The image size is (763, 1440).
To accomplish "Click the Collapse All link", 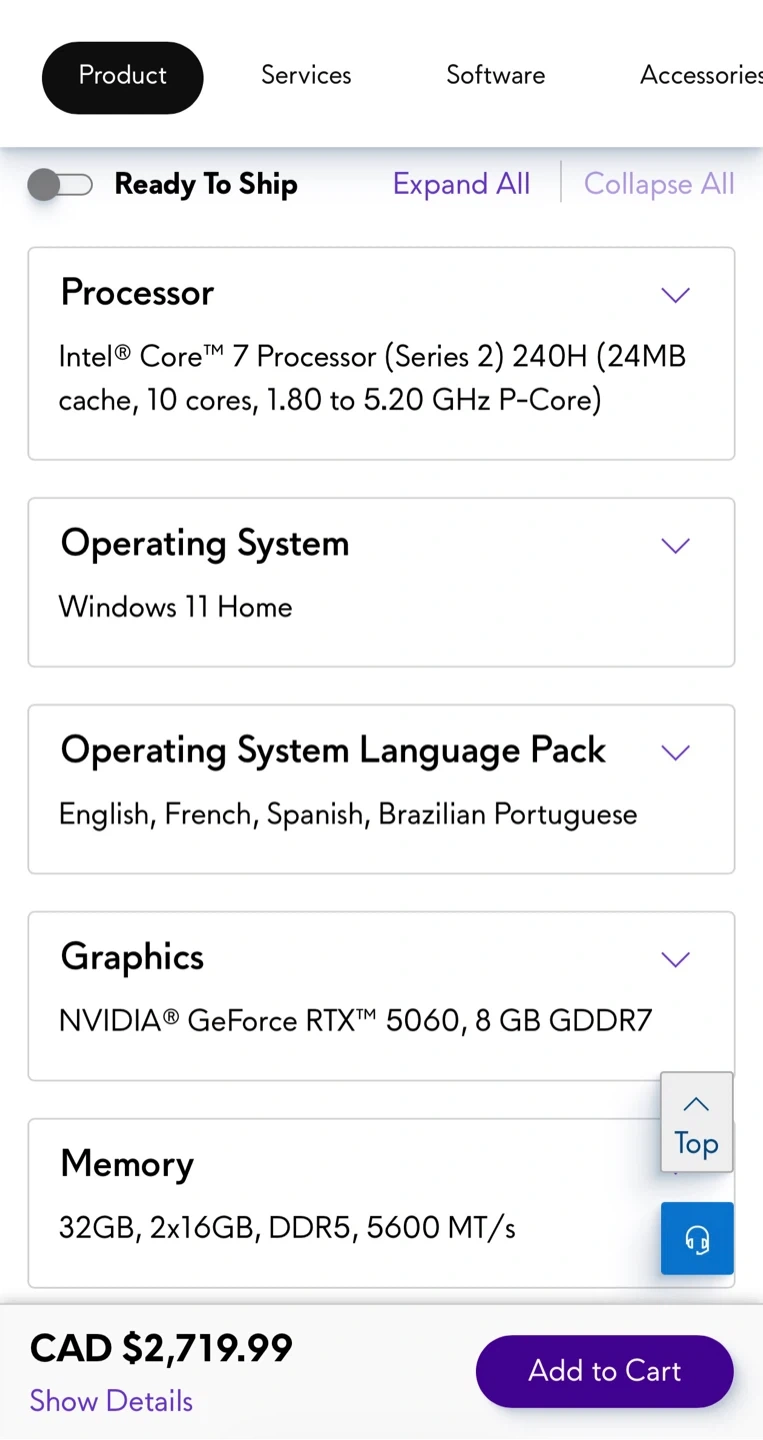I will (x=659, y=184).
